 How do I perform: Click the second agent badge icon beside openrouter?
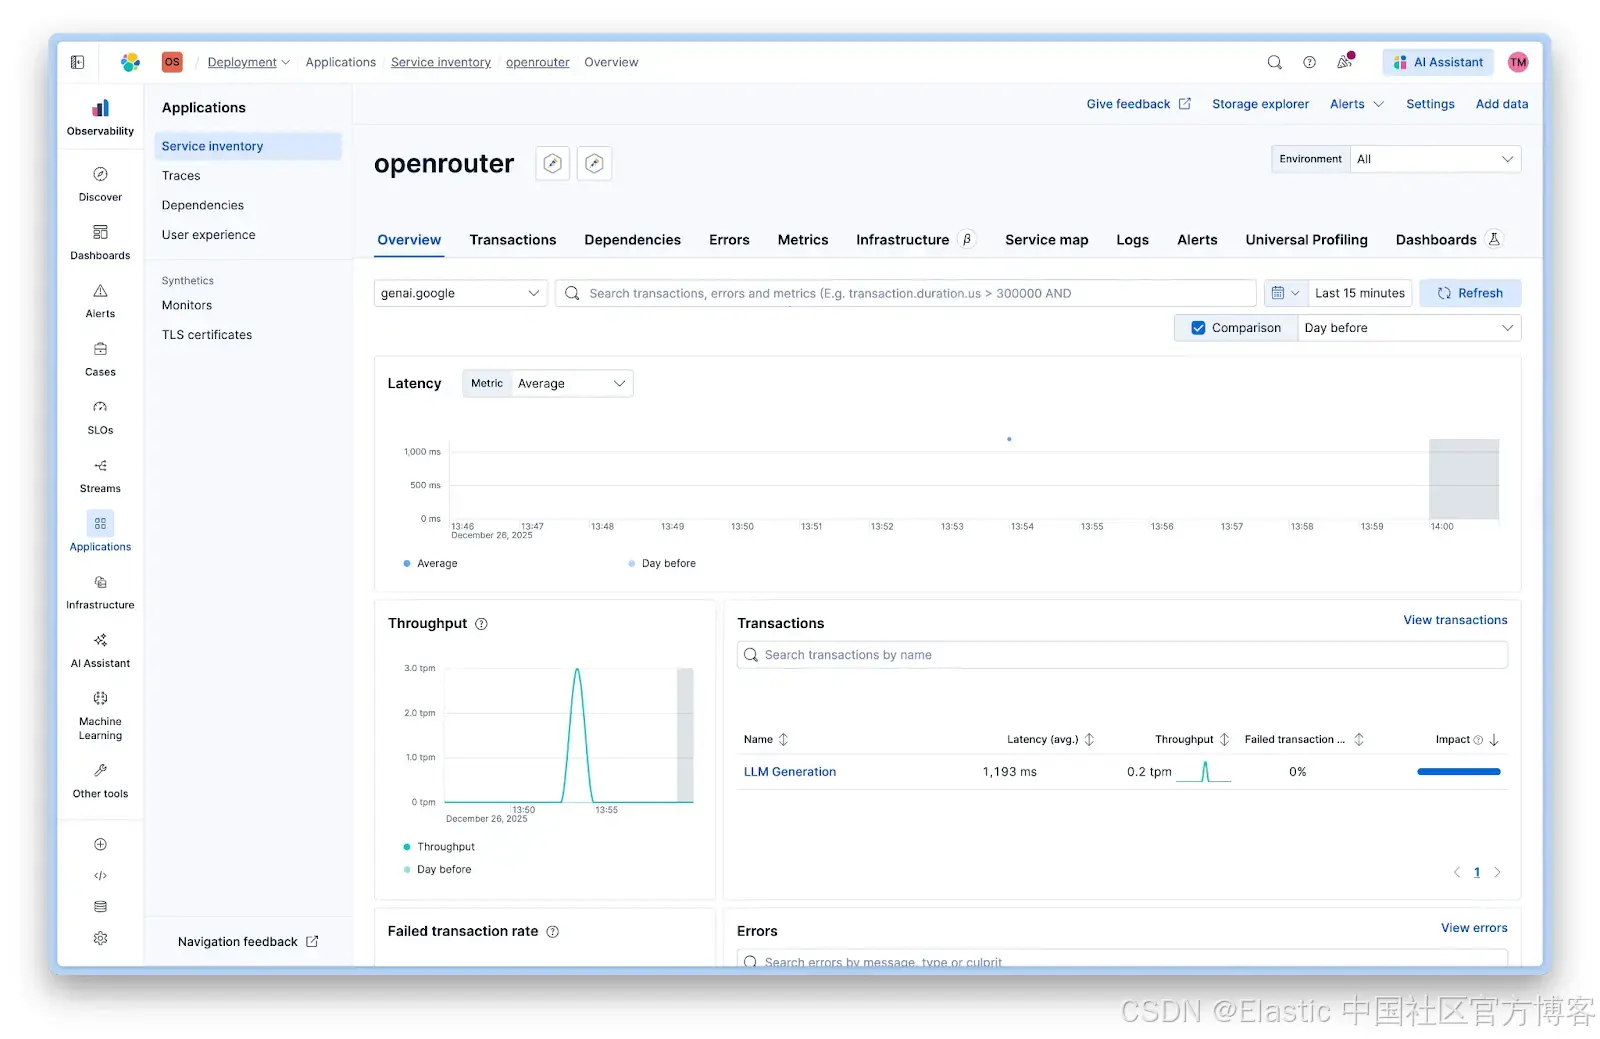[594, 163]
